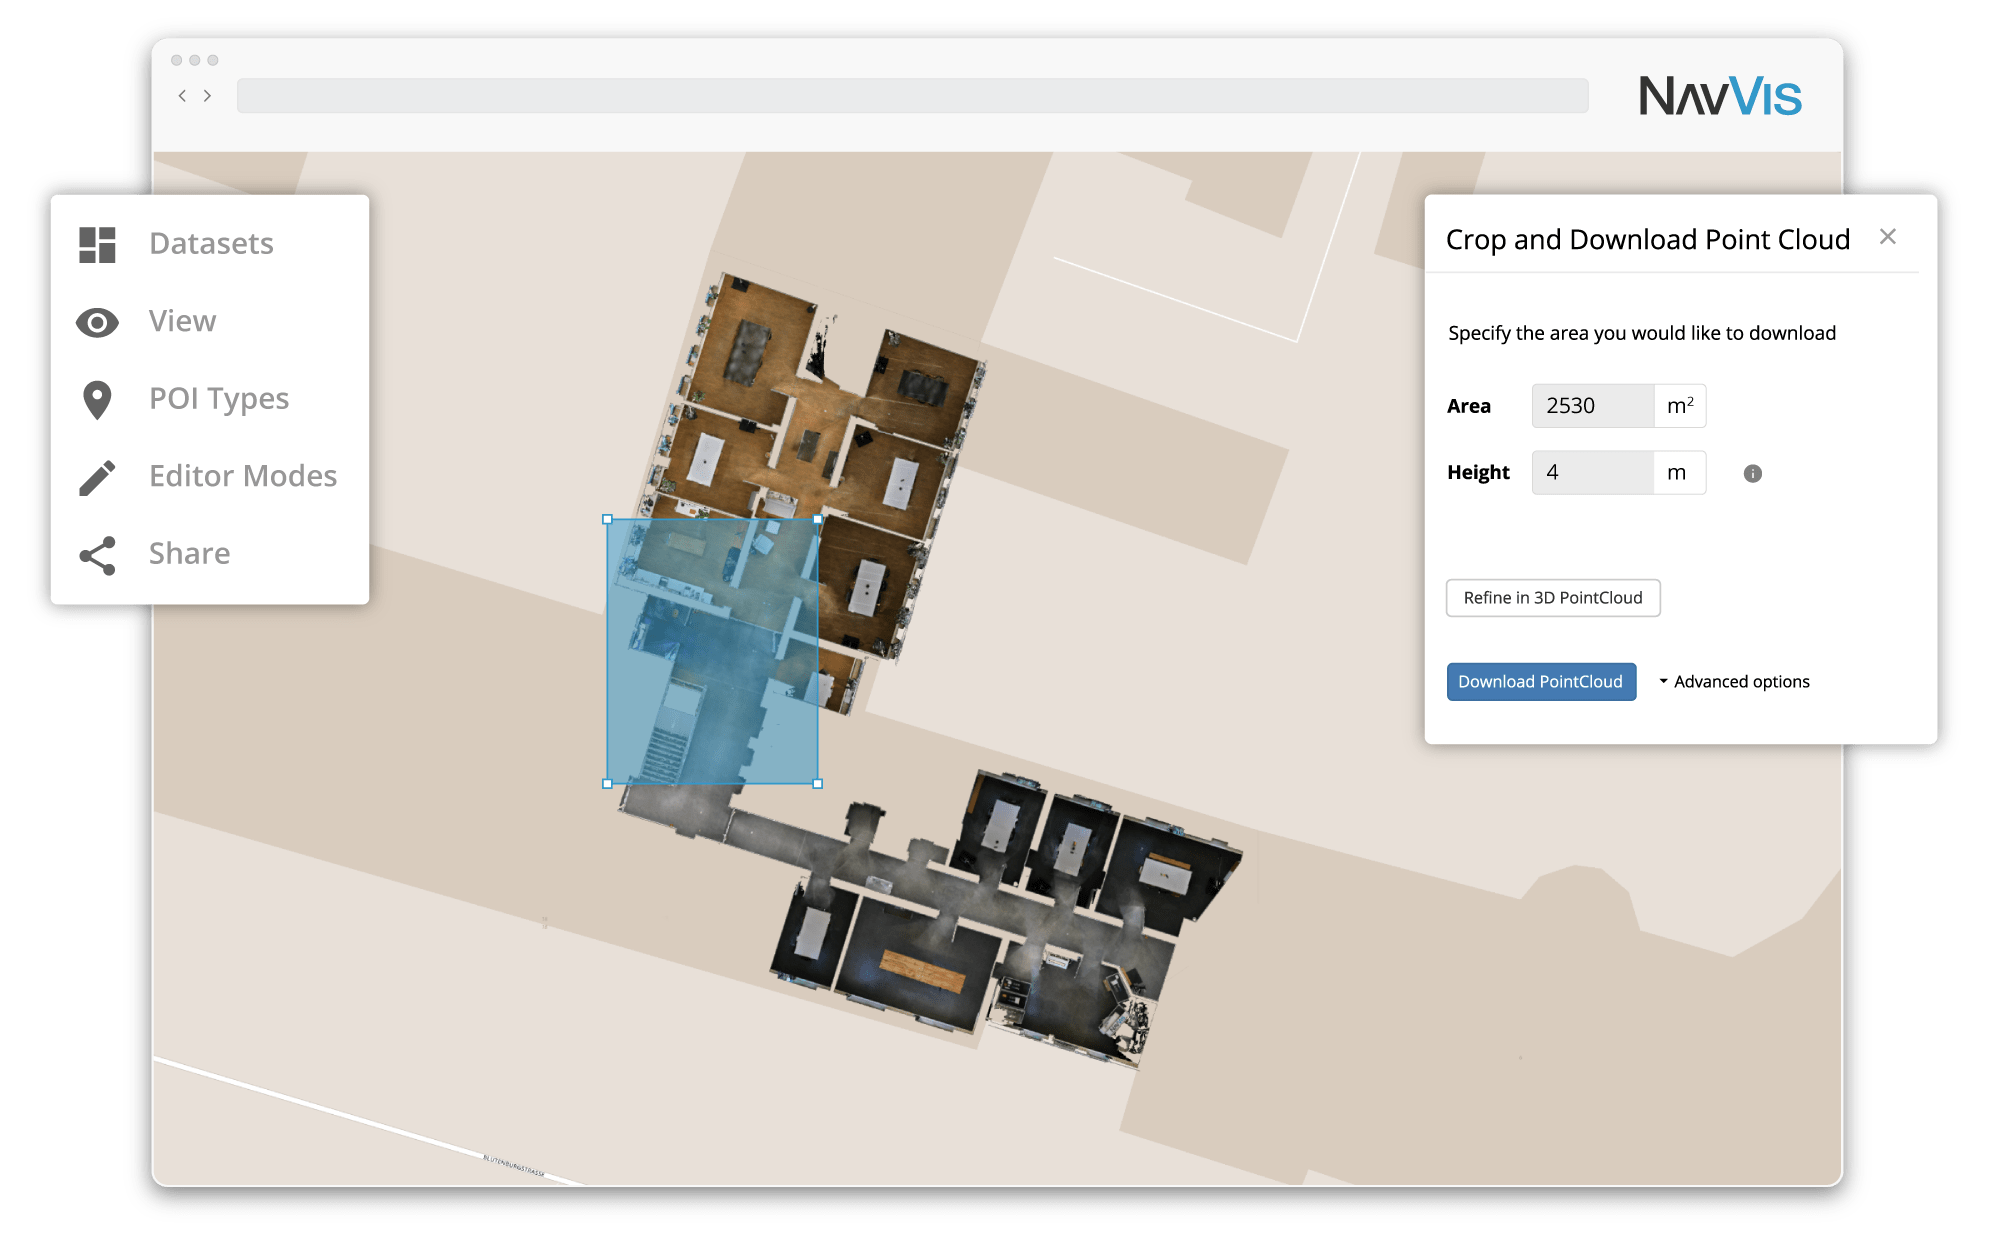Click the POI Types pin icon
The width and height of the screenshot is (2000, 1239).
97,400
